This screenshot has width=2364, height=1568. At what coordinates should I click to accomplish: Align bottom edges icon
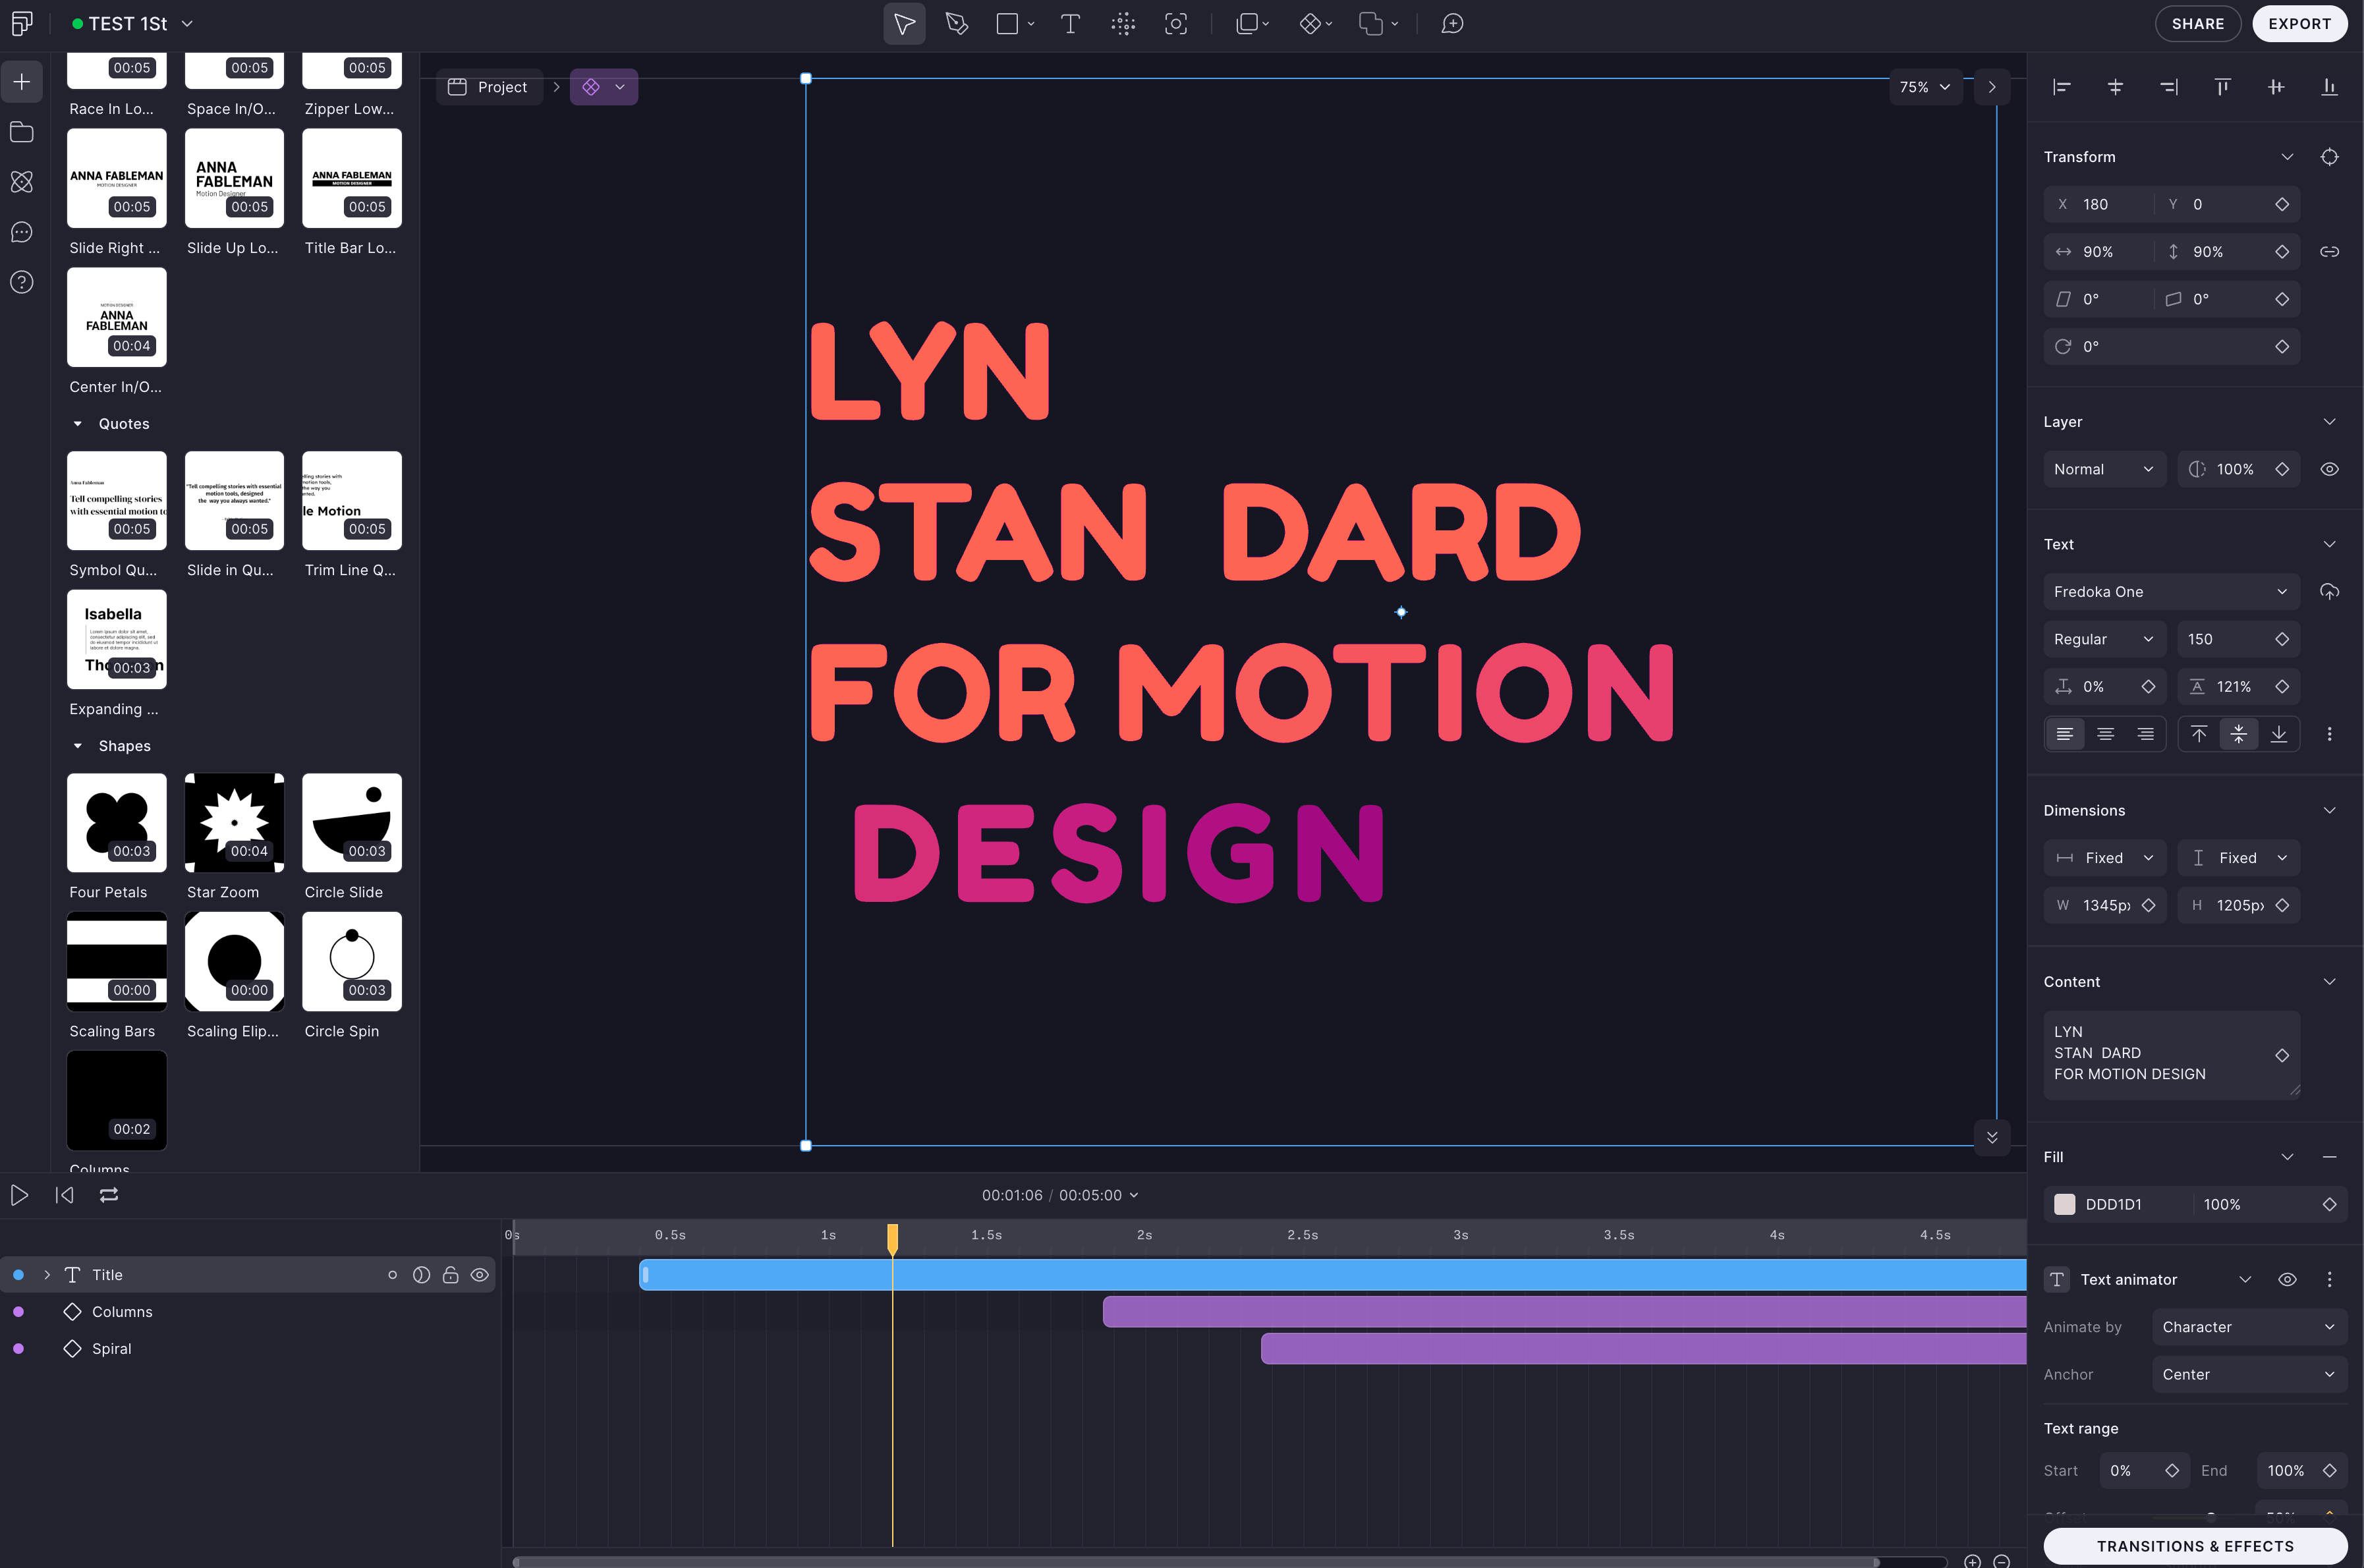coord(2329,87)
